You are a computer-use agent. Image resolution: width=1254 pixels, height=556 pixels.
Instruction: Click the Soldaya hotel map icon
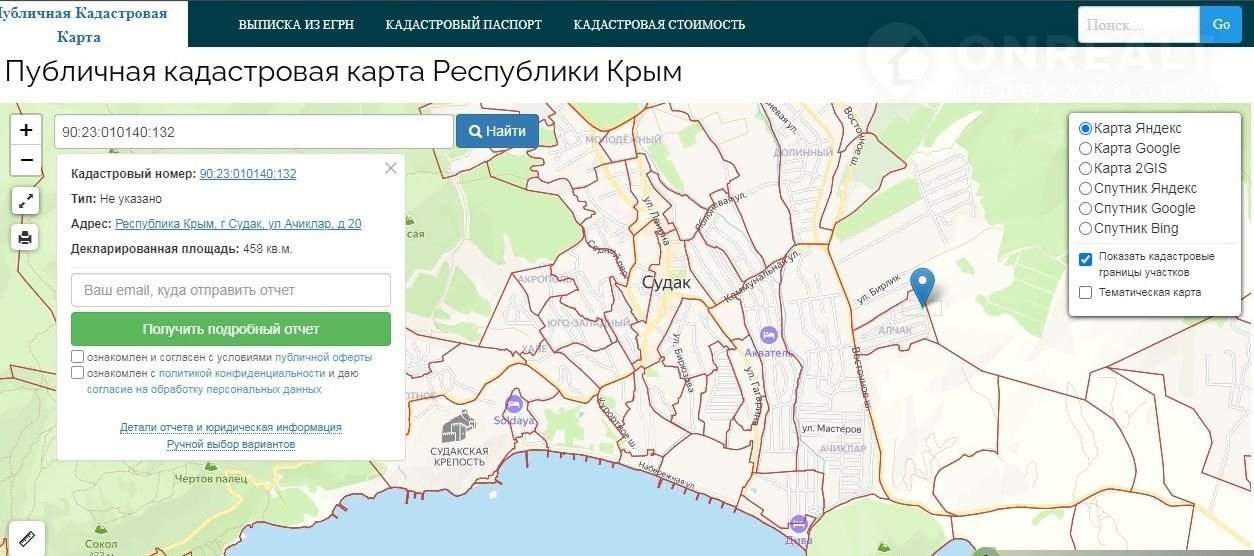pyautogui.click(x=515, y=403)
